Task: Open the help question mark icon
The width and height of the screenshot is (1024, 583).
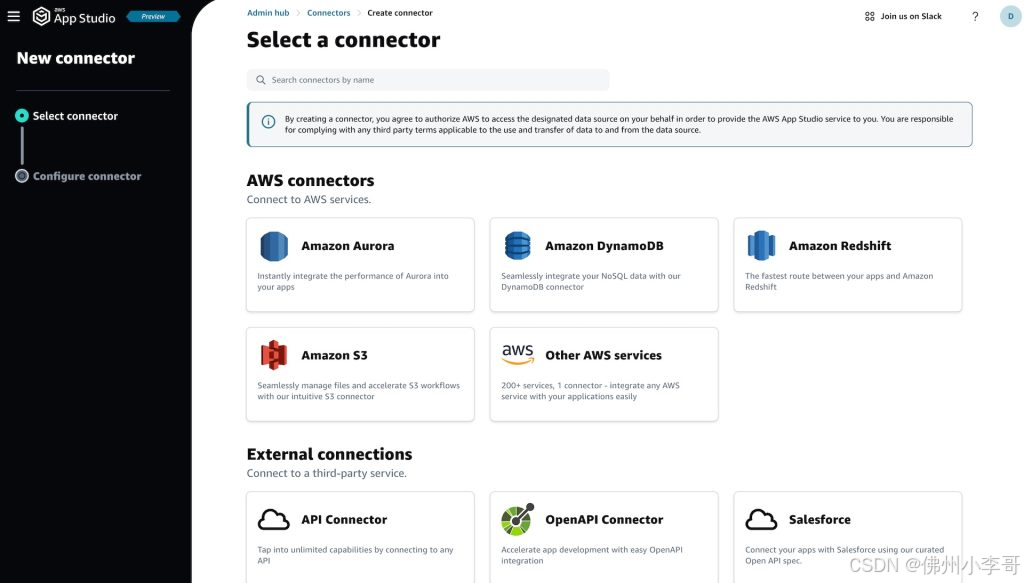Action: [975, 16]
